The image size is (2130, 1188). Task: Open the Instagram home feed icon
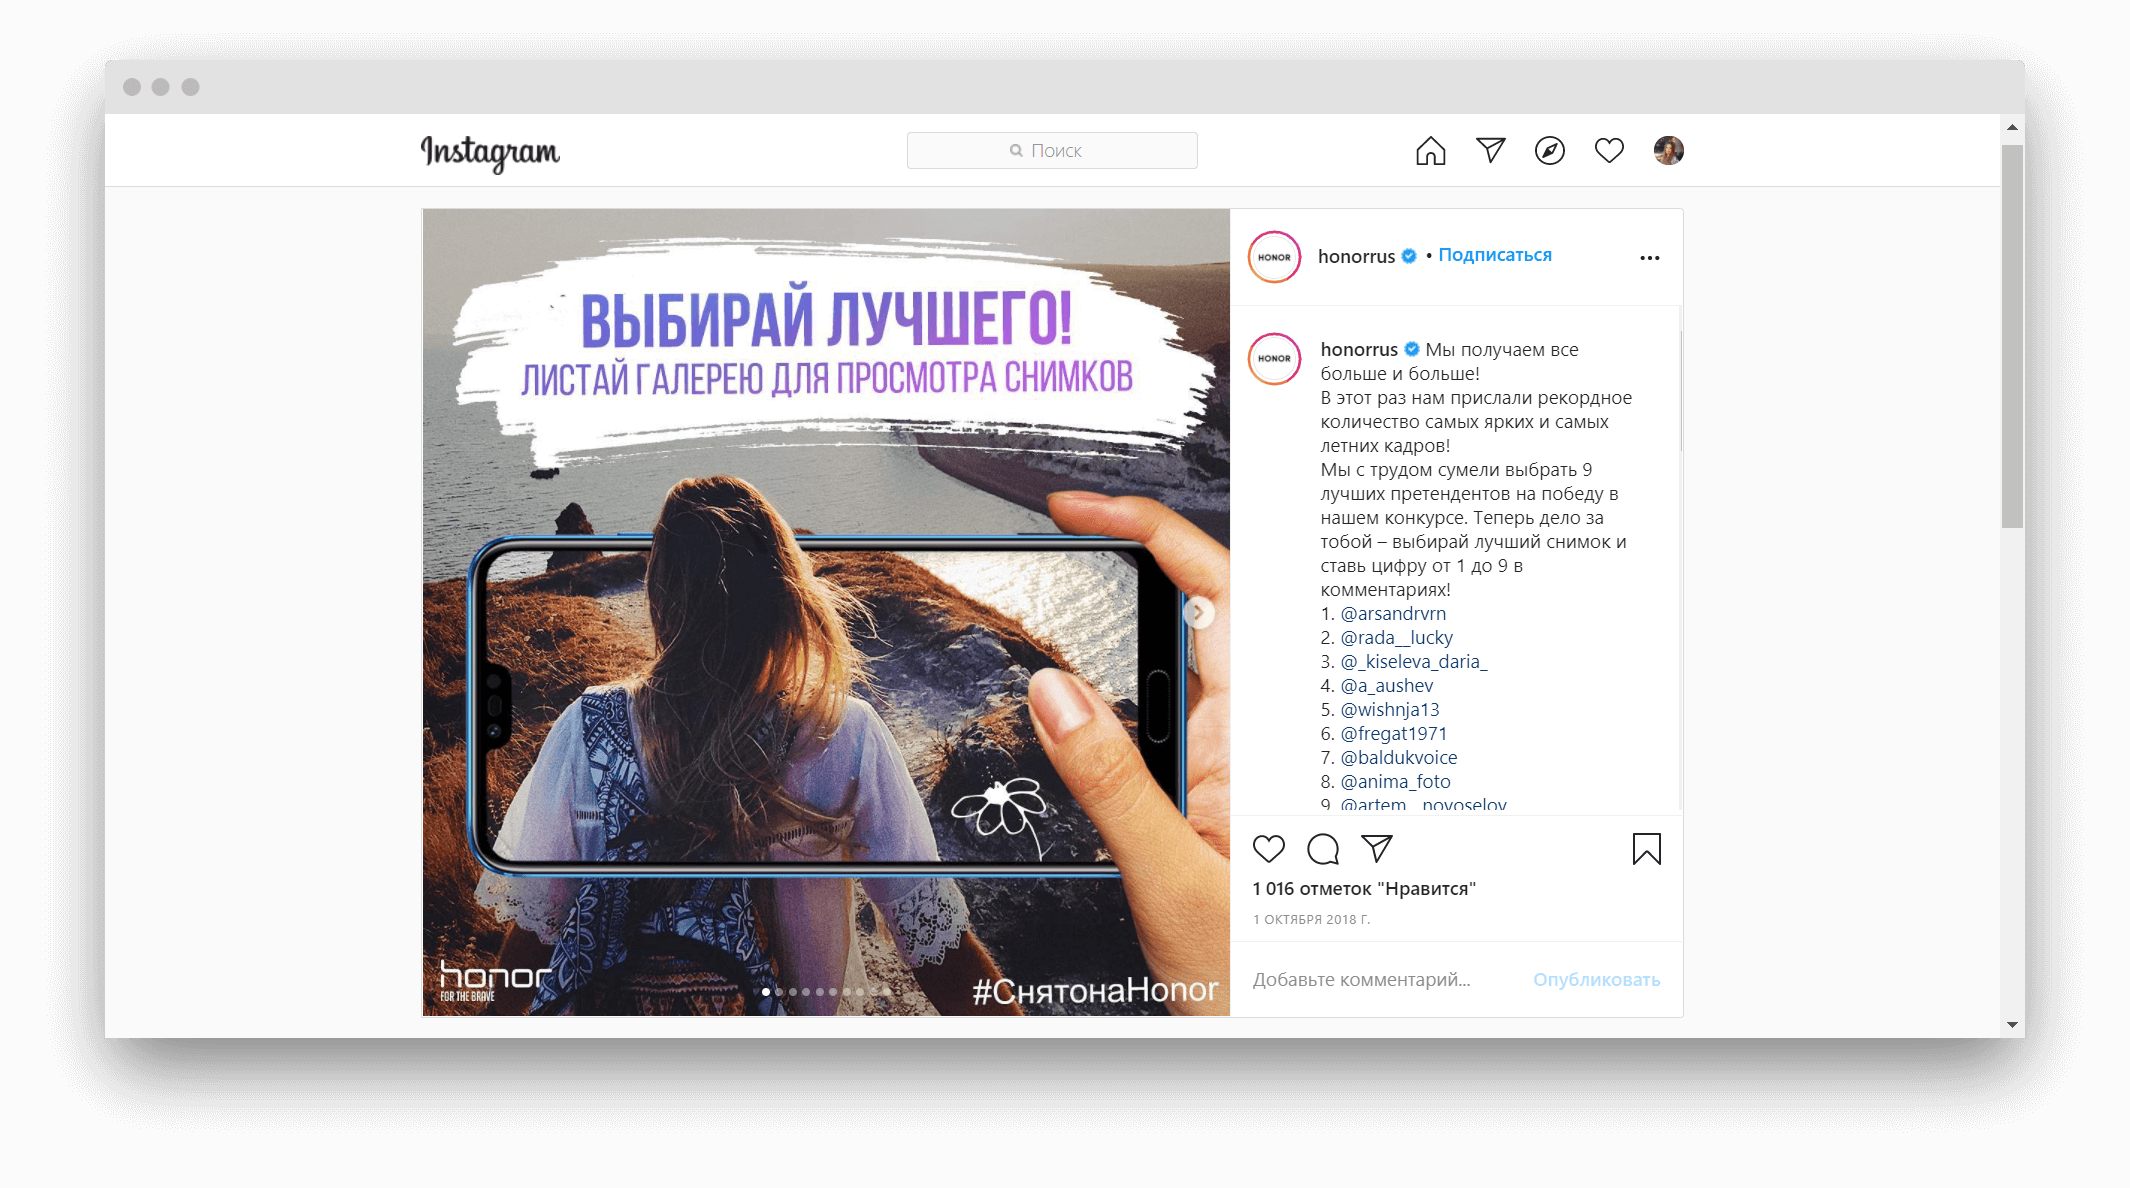coord(1430,150)
